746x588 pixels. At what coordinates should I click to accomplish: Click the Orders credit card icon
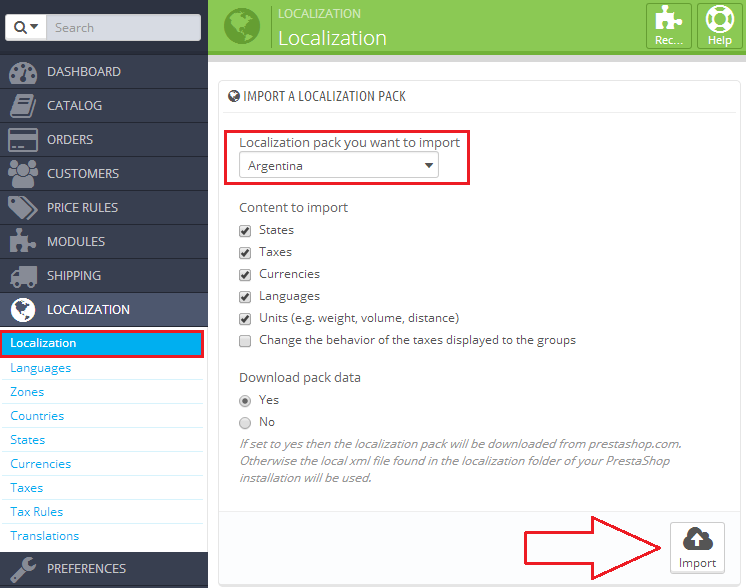[x=23, y=140]
